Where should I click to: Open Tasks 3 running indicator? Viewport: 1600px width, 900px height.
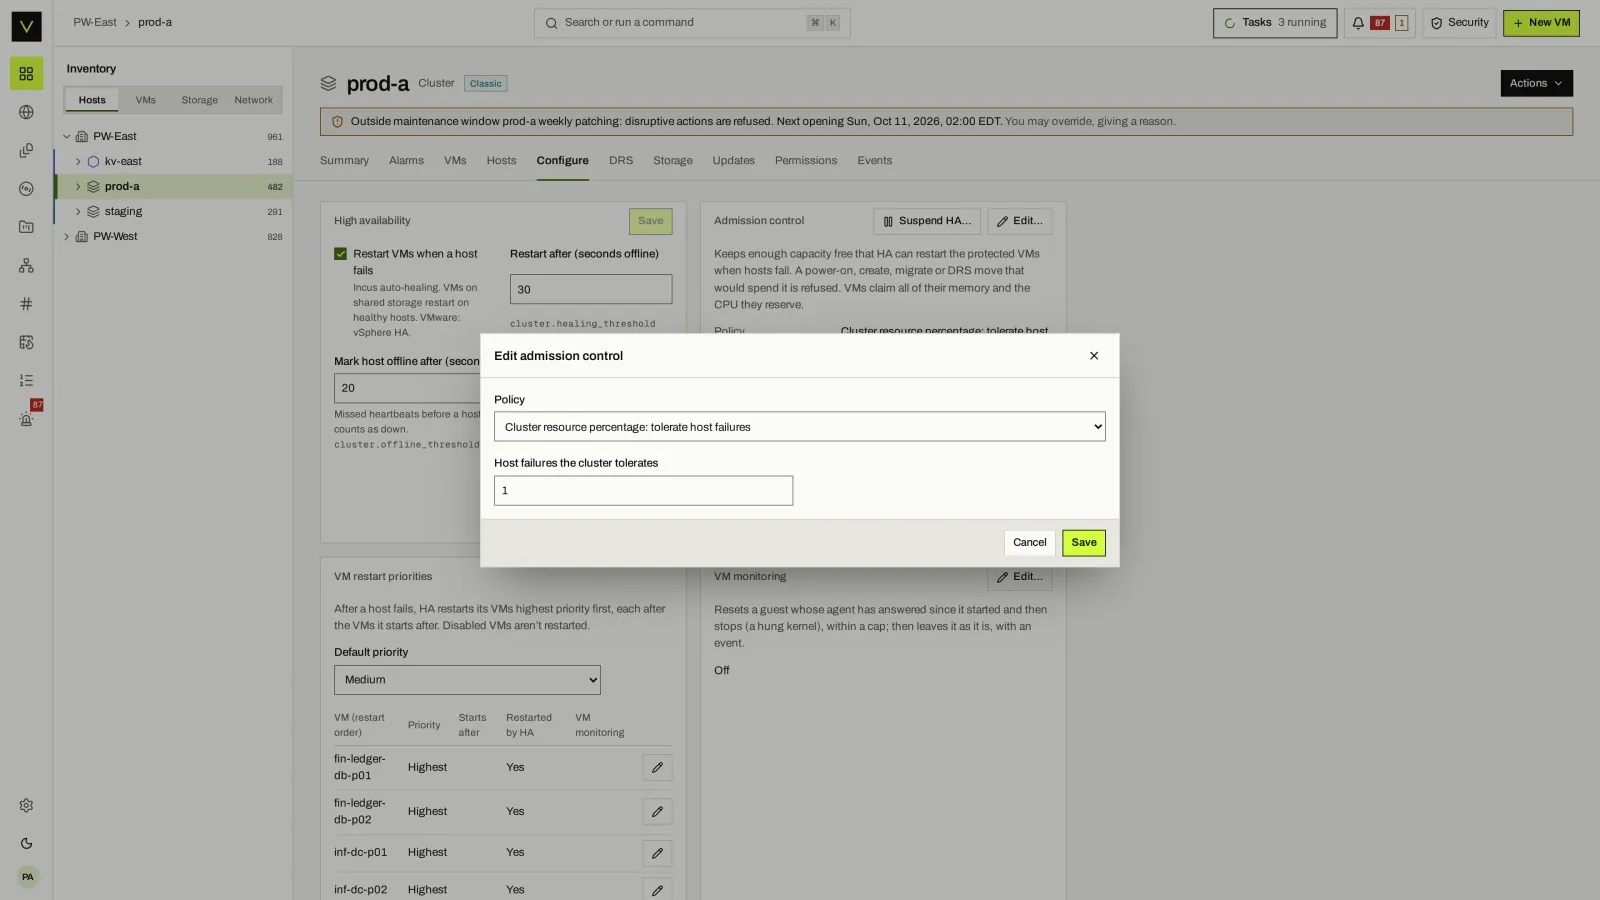click(x=1275, y=23)
